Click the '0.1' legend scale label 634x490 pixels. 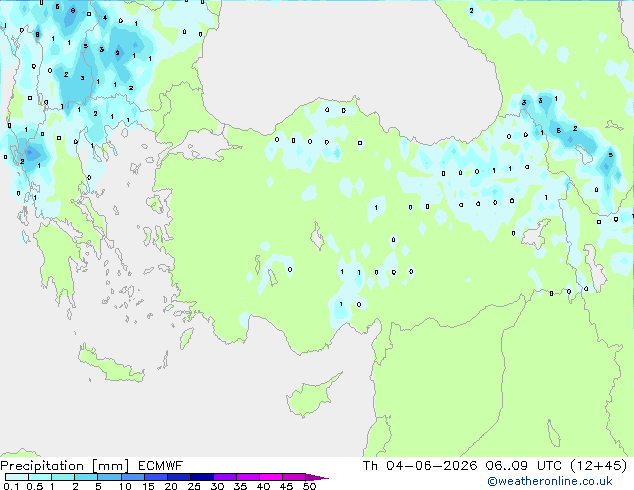coord(11,486)
